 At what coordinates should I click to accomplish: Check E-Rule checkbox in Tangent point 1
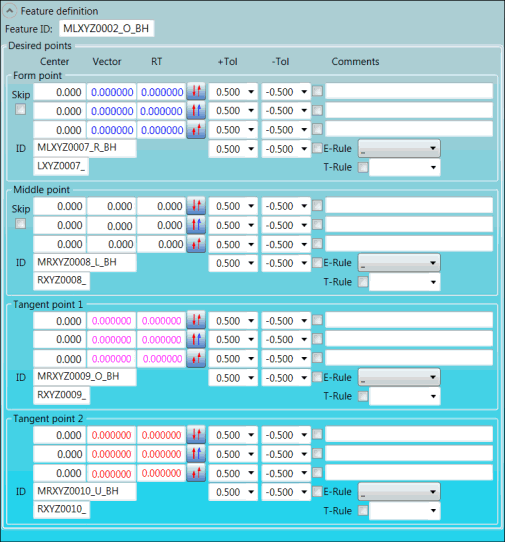tap(318, 377)
